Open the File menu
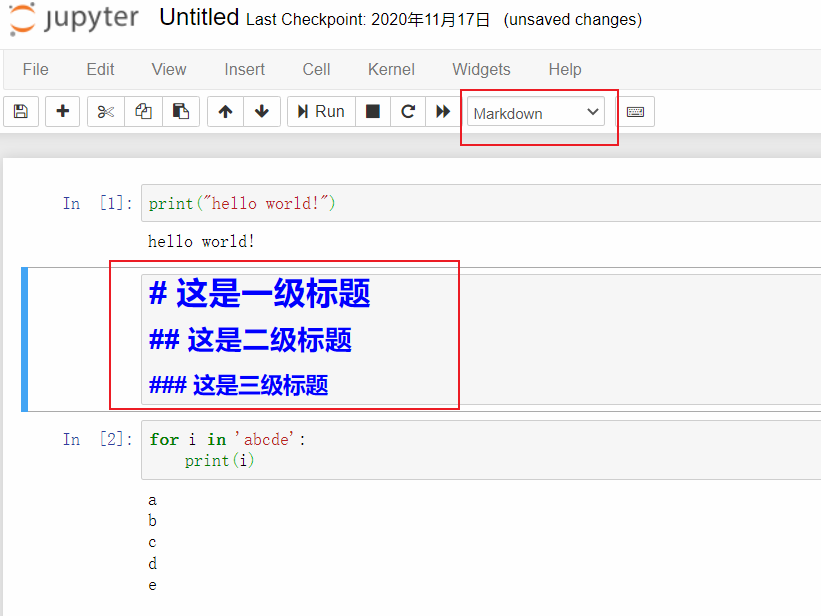The width and height of the screenshot is (821, 616). (x=36, y=69)
